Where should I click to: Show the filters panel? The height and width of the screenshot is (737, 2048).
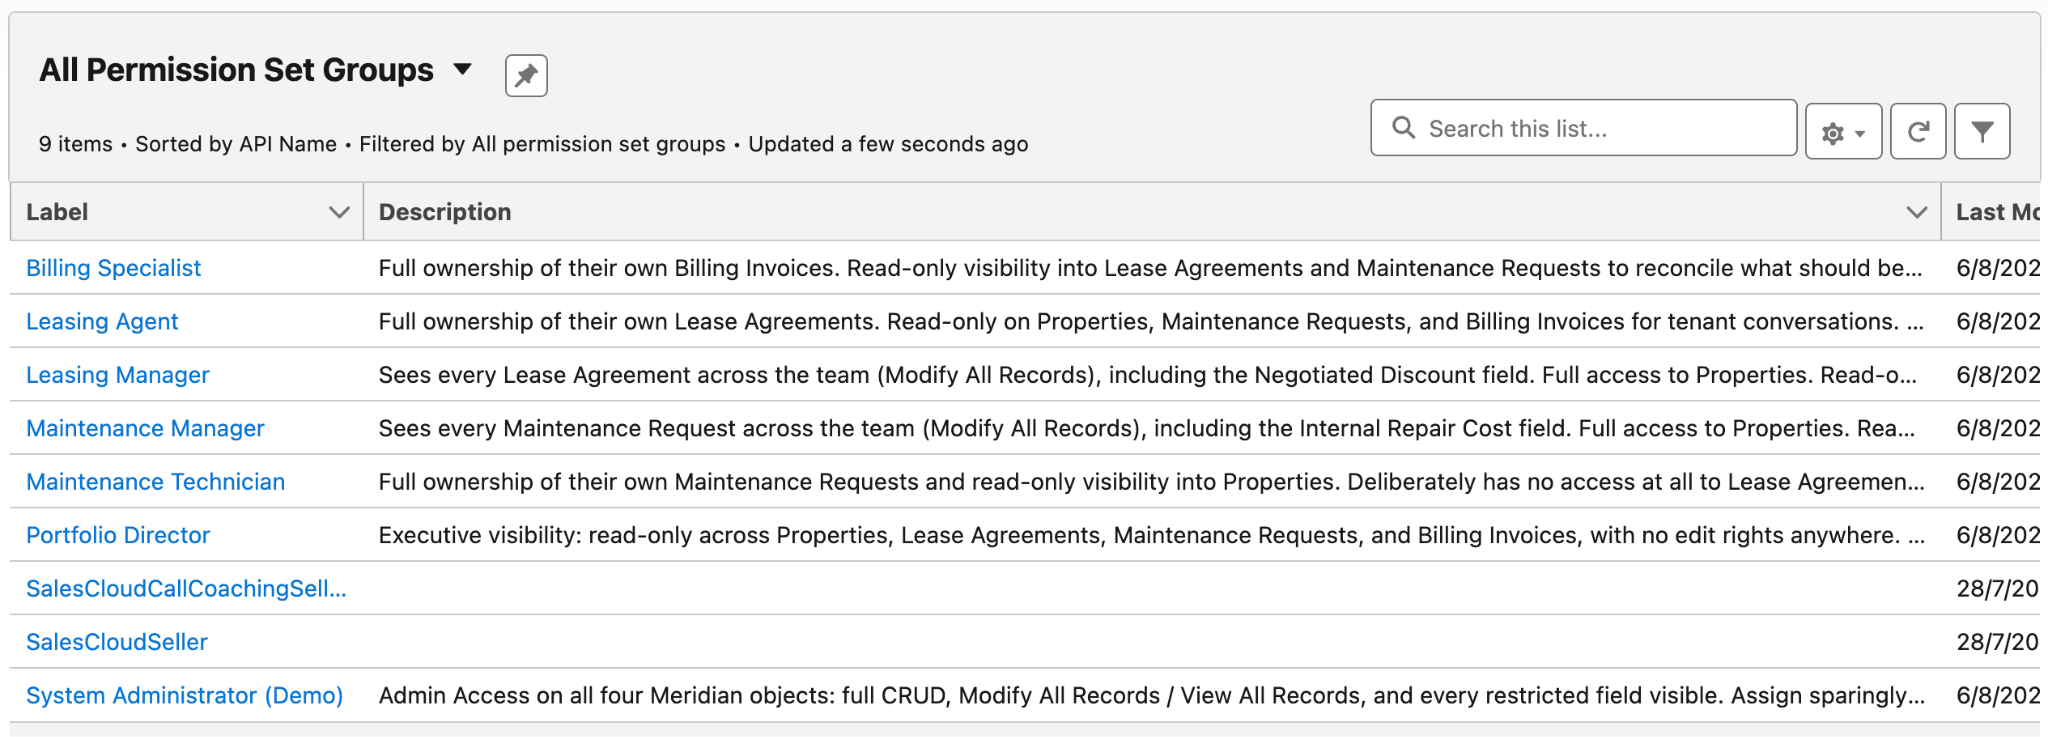coord(1982,131)
